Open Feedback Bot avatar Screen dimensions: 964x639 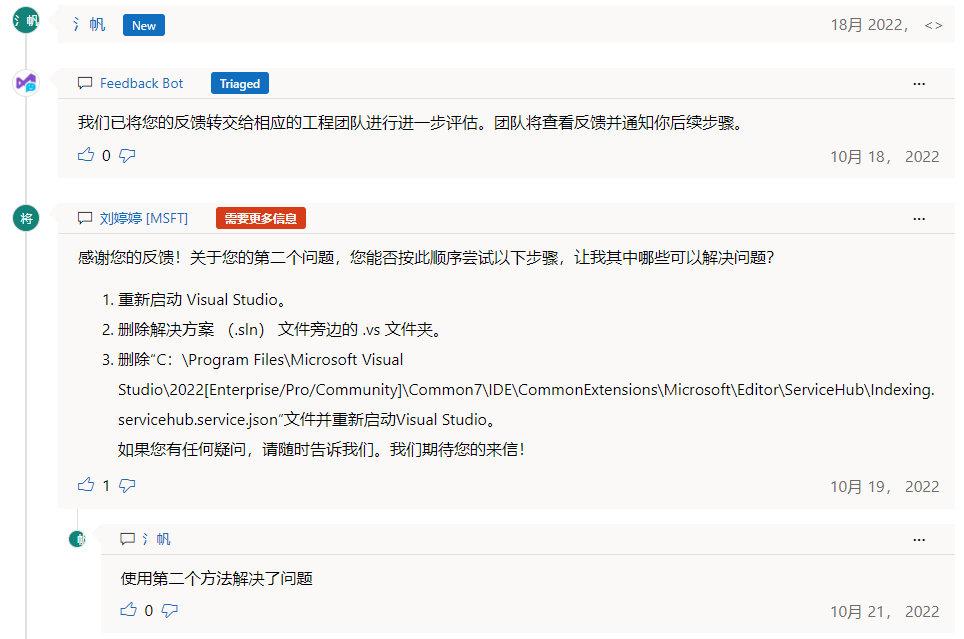pyautogui.click(x=26, y=82)
